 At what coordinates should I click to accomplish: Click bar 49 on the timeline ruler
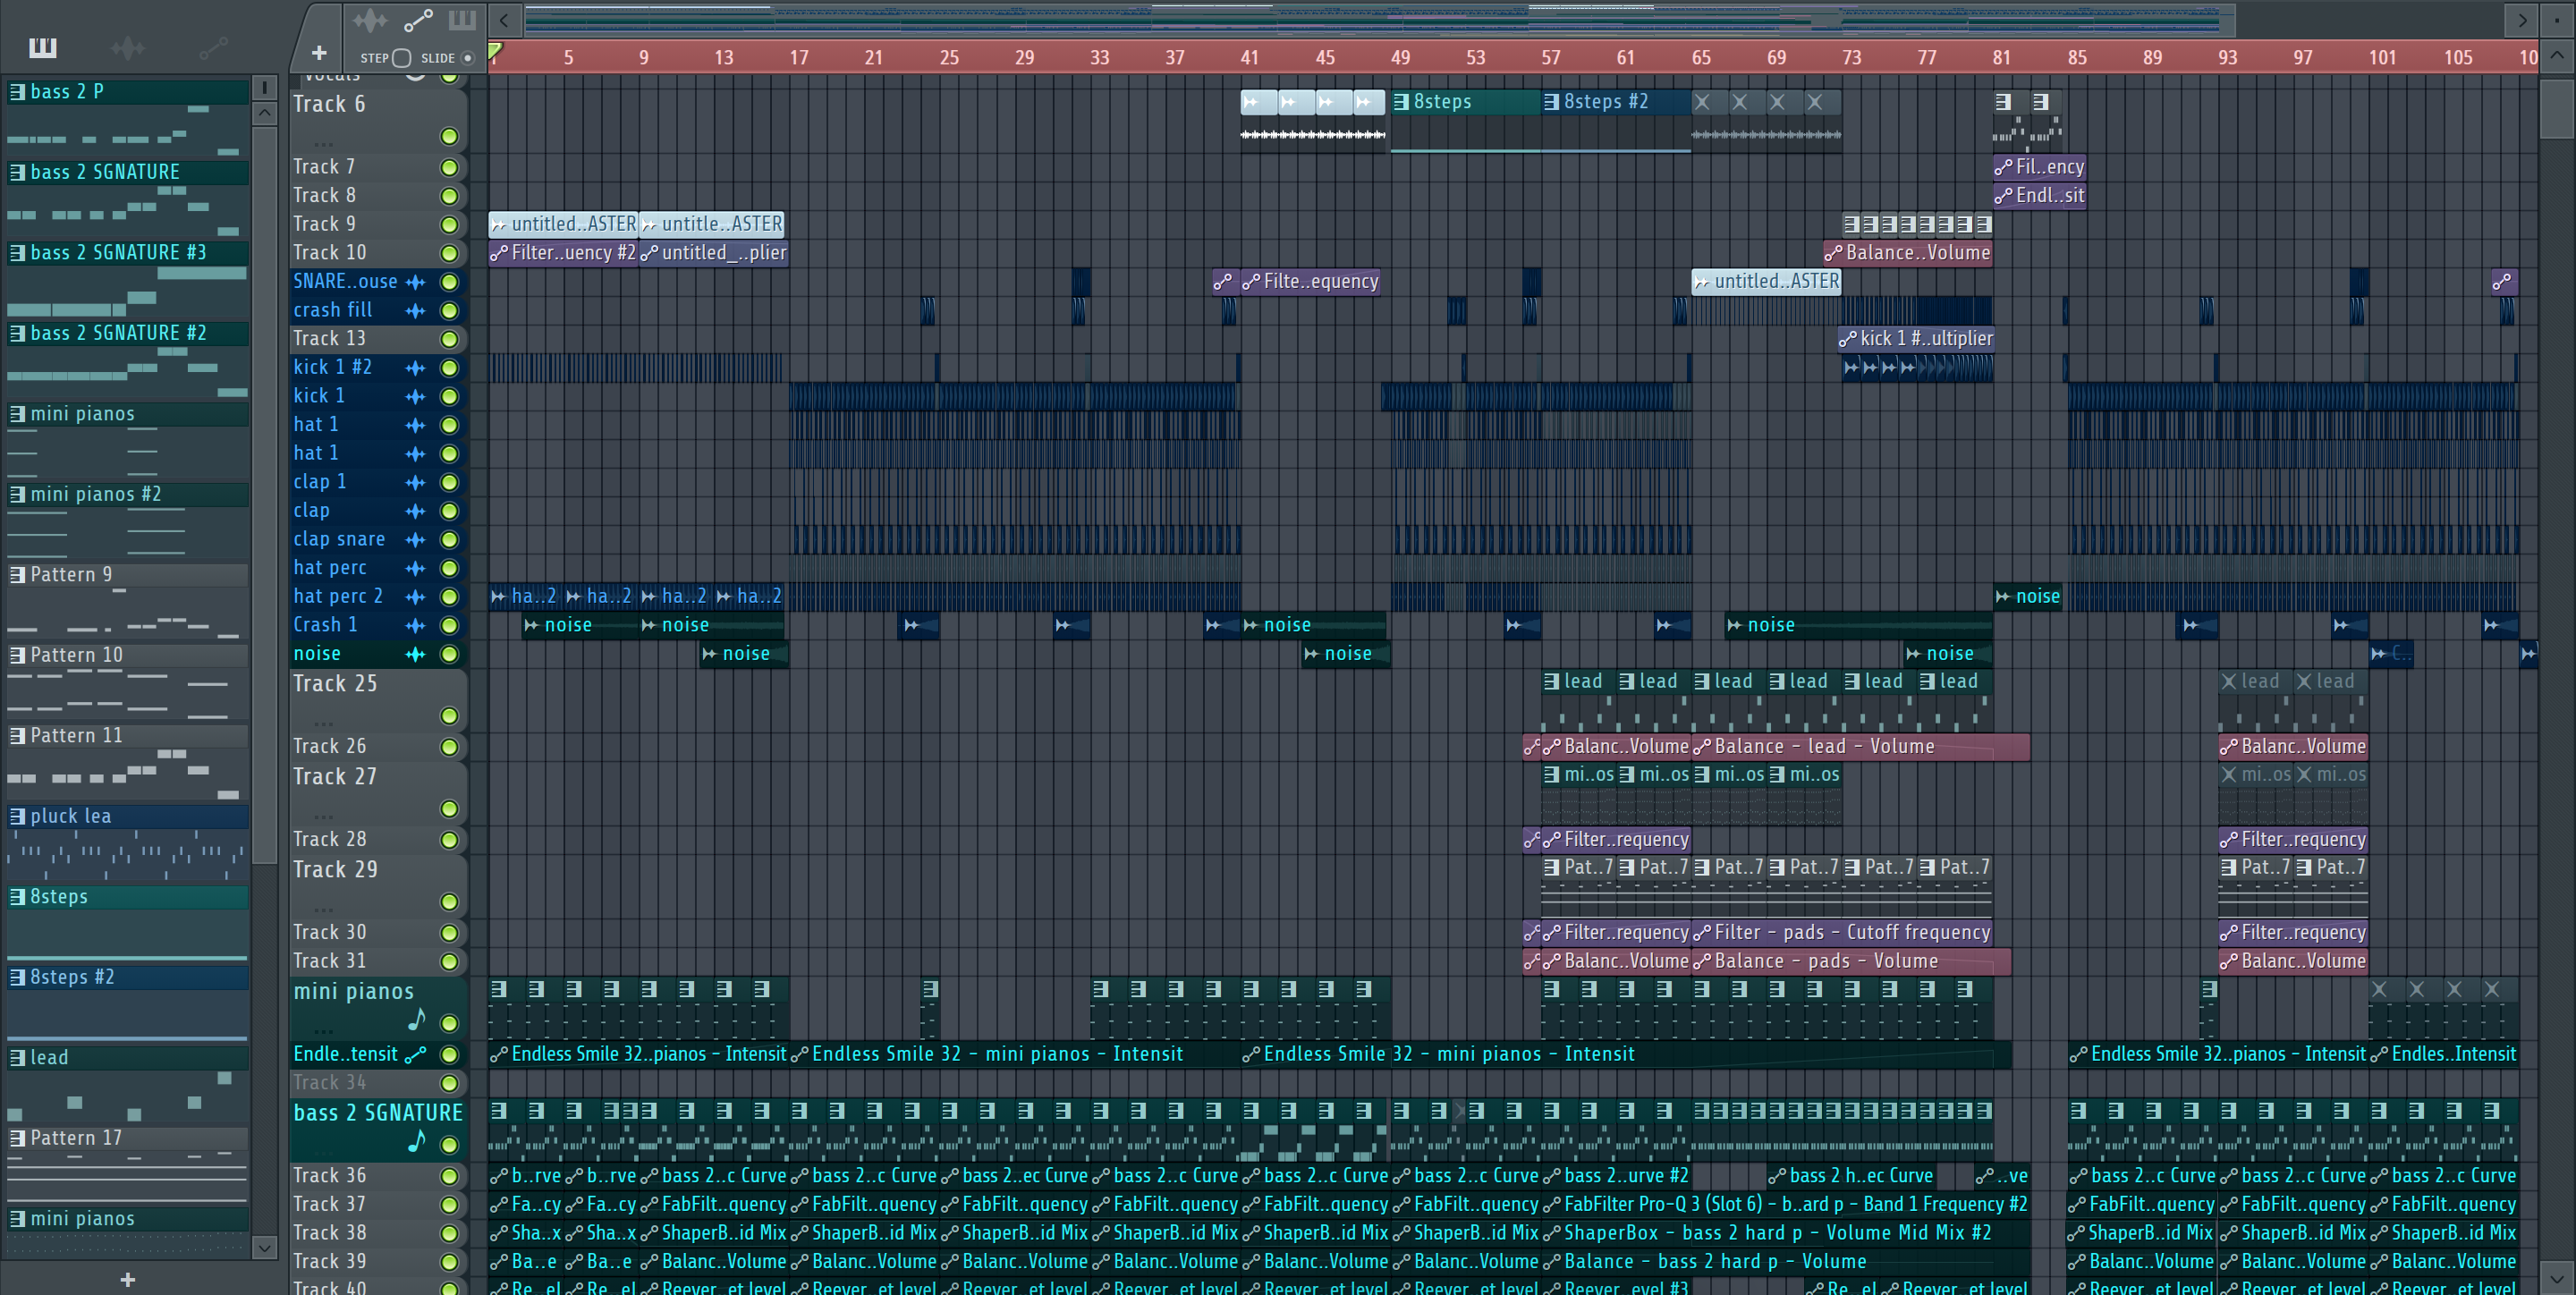(x=1400, y=58)
